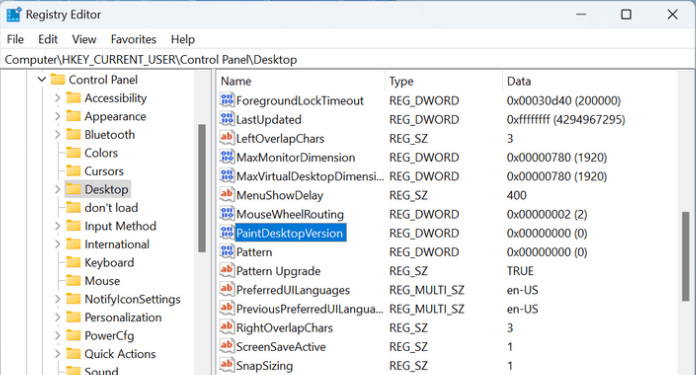696x375 pixels.
Task: Click the Mouse folder icon
Action: (x=73, y=280)
